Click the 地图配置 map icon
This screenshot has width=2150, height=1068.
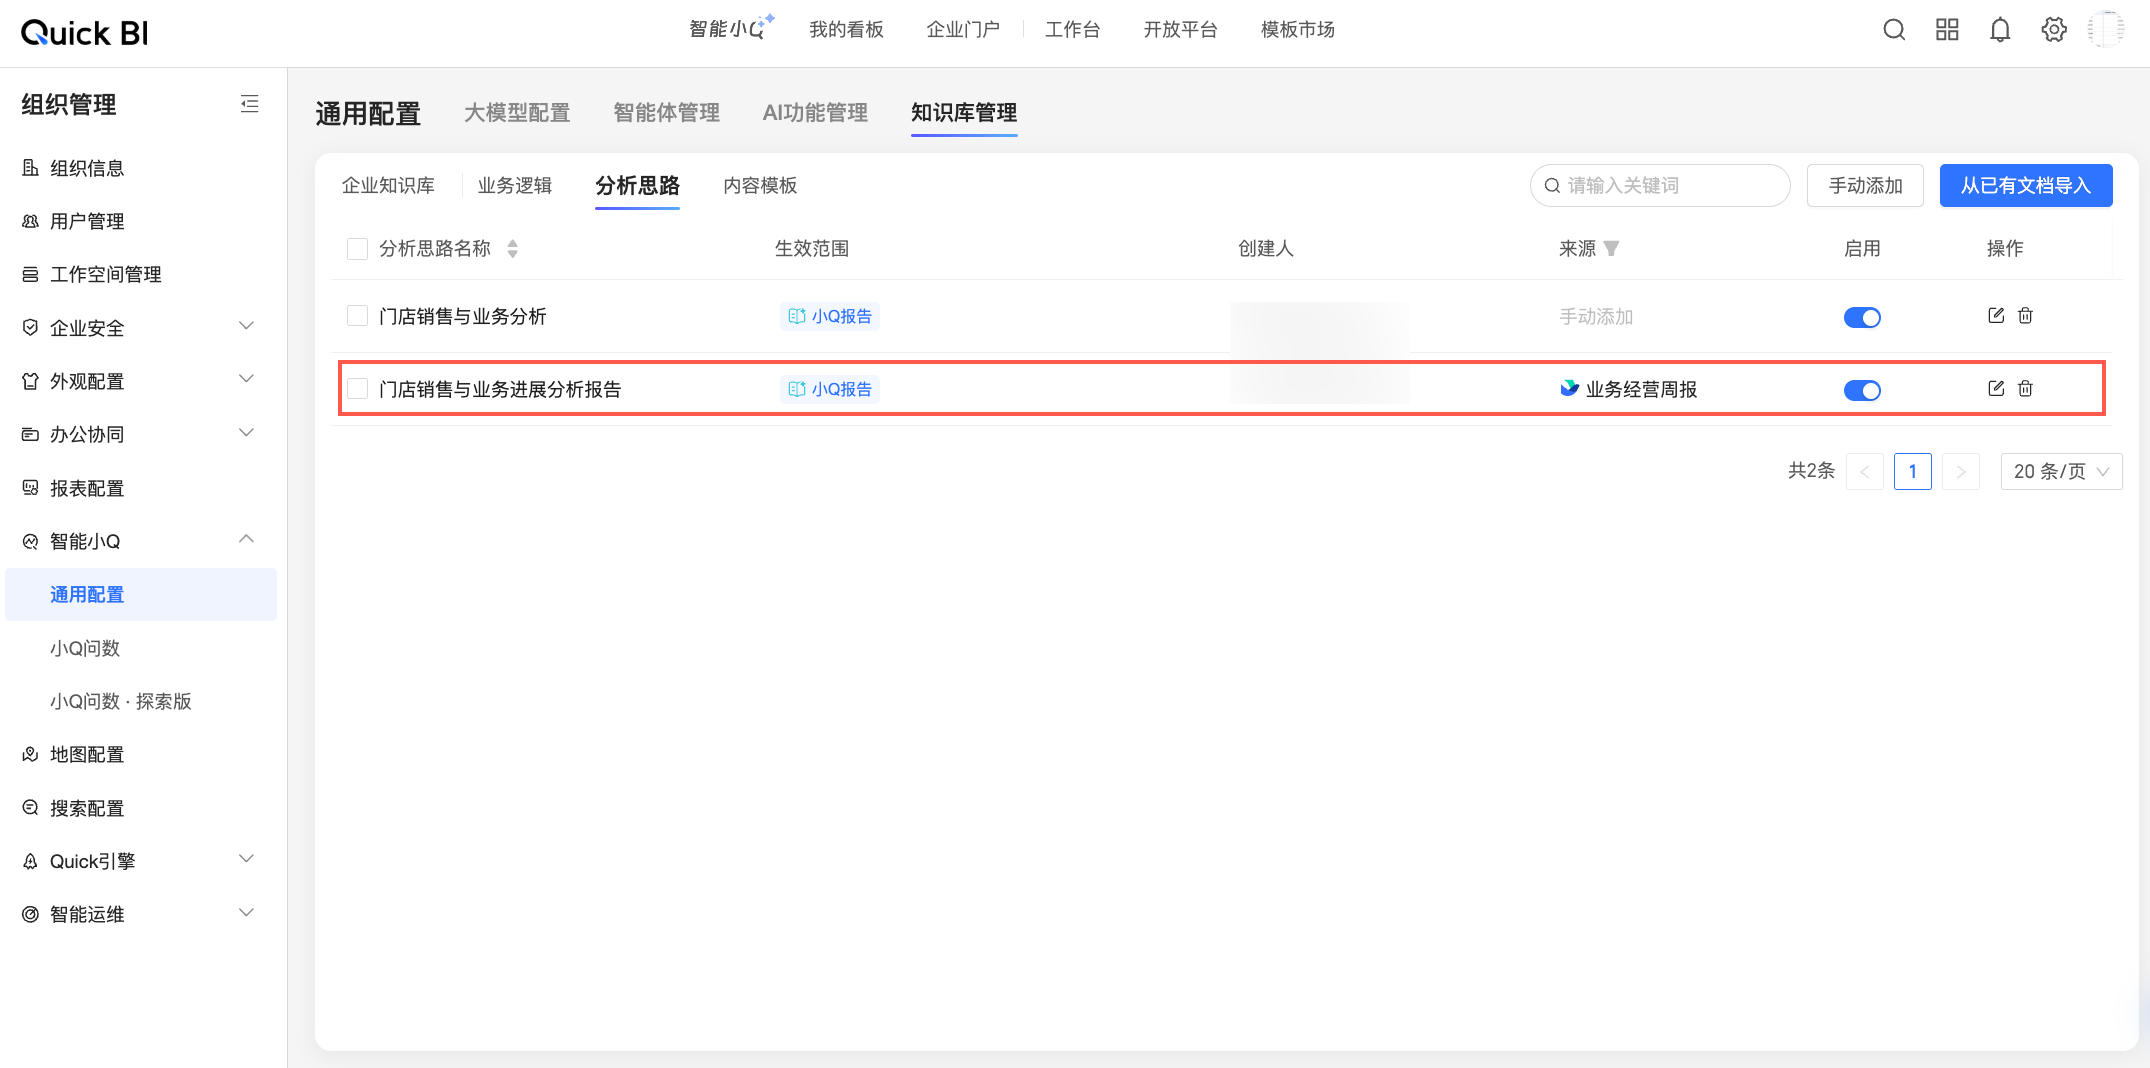(31, 755)
